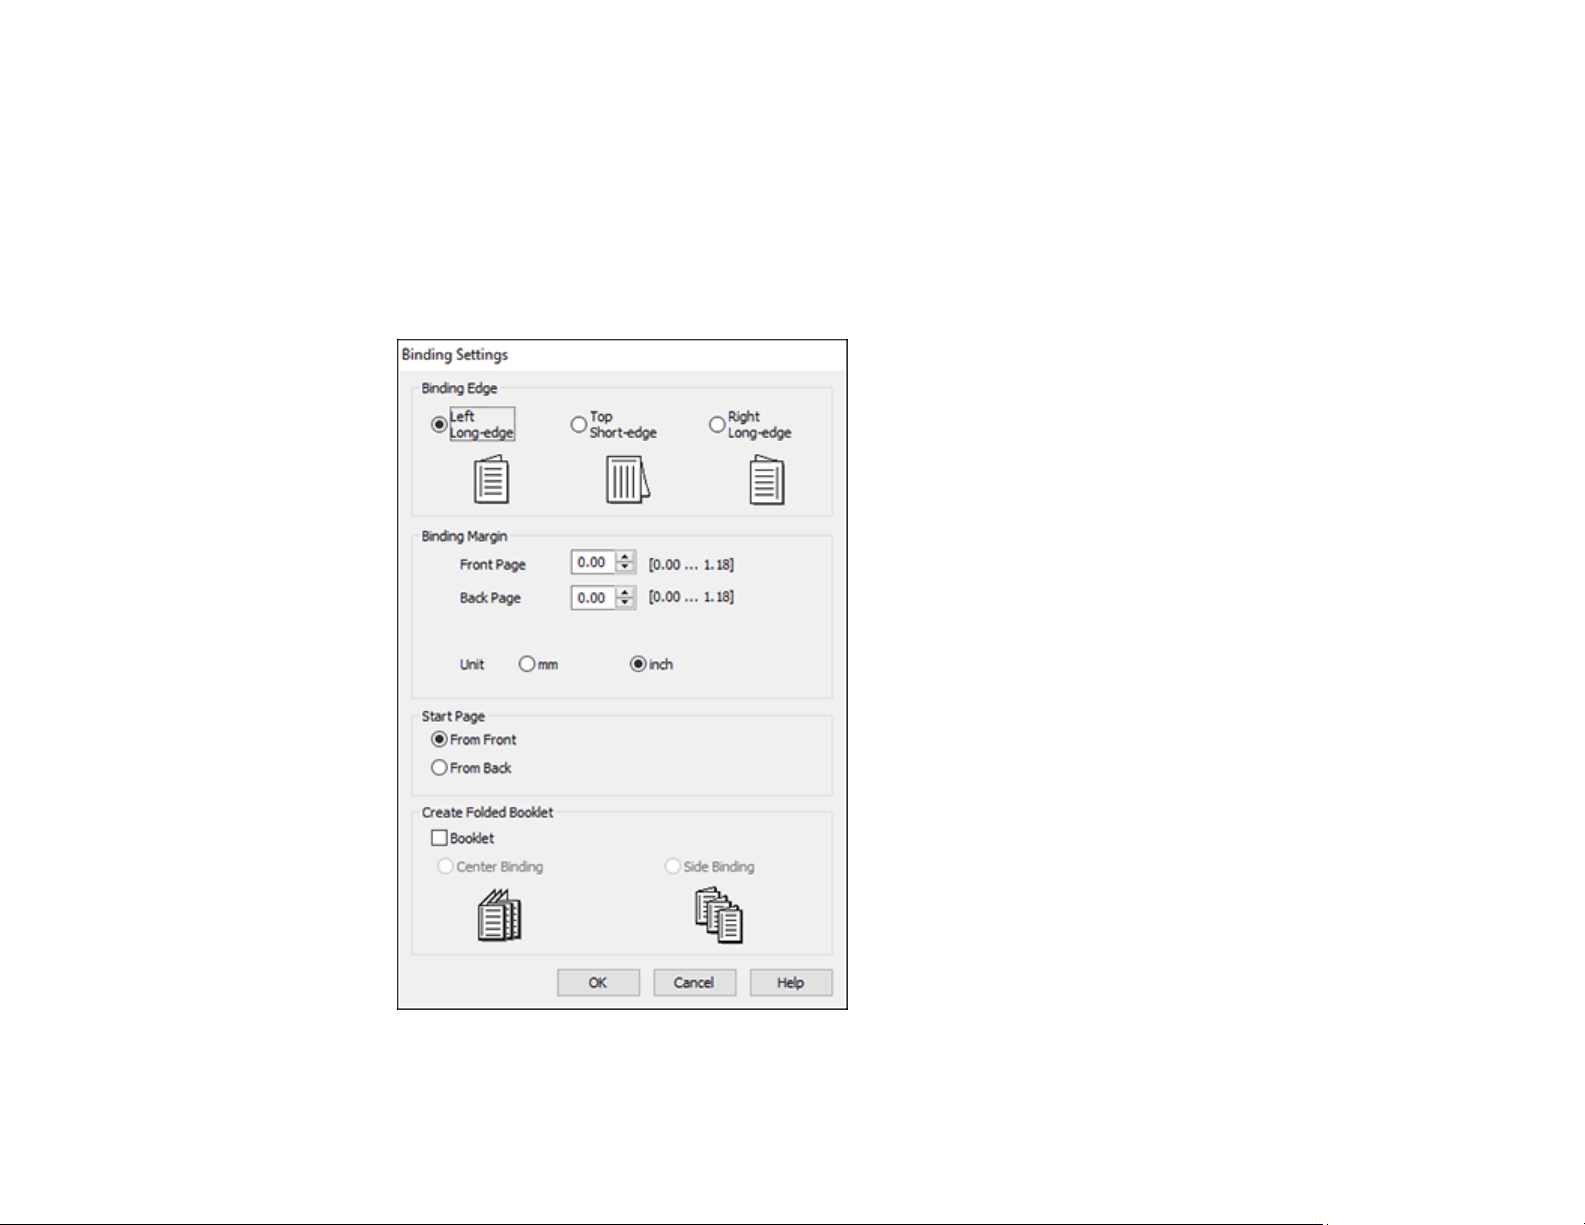Choose Center Binding booklet option
Screen dimensions: 1585x1225
(446, 866)
